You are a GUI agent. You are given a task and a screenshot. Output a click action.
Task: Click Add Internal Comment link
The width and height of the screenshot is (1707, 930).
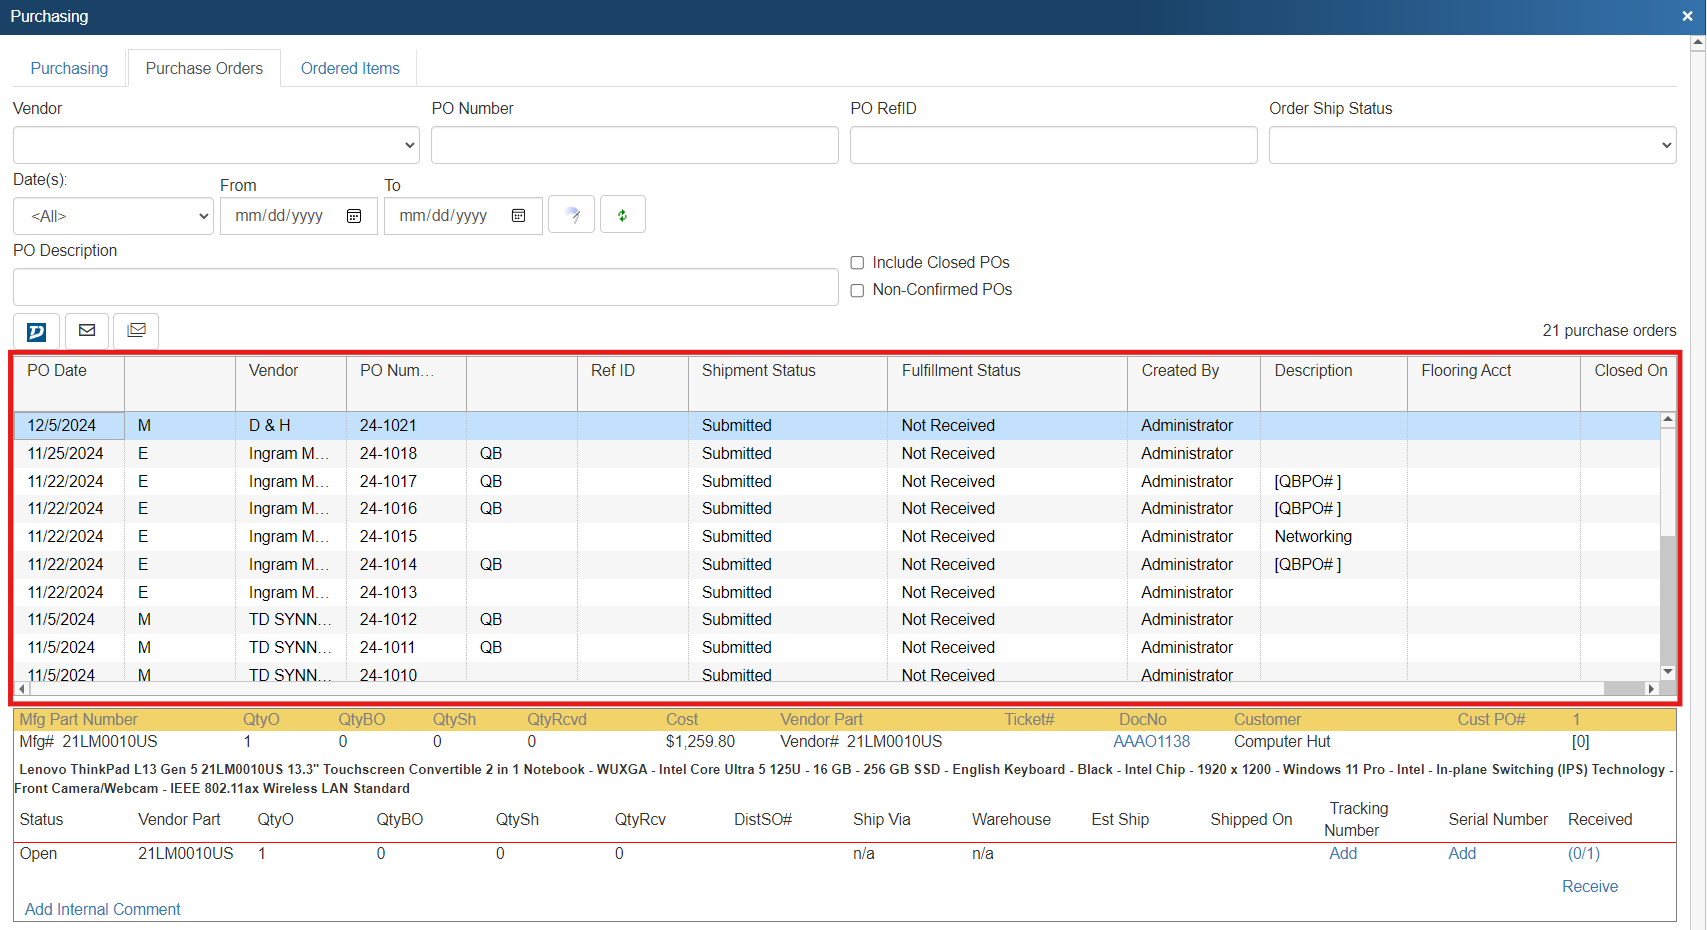click(x=103, y=909)
